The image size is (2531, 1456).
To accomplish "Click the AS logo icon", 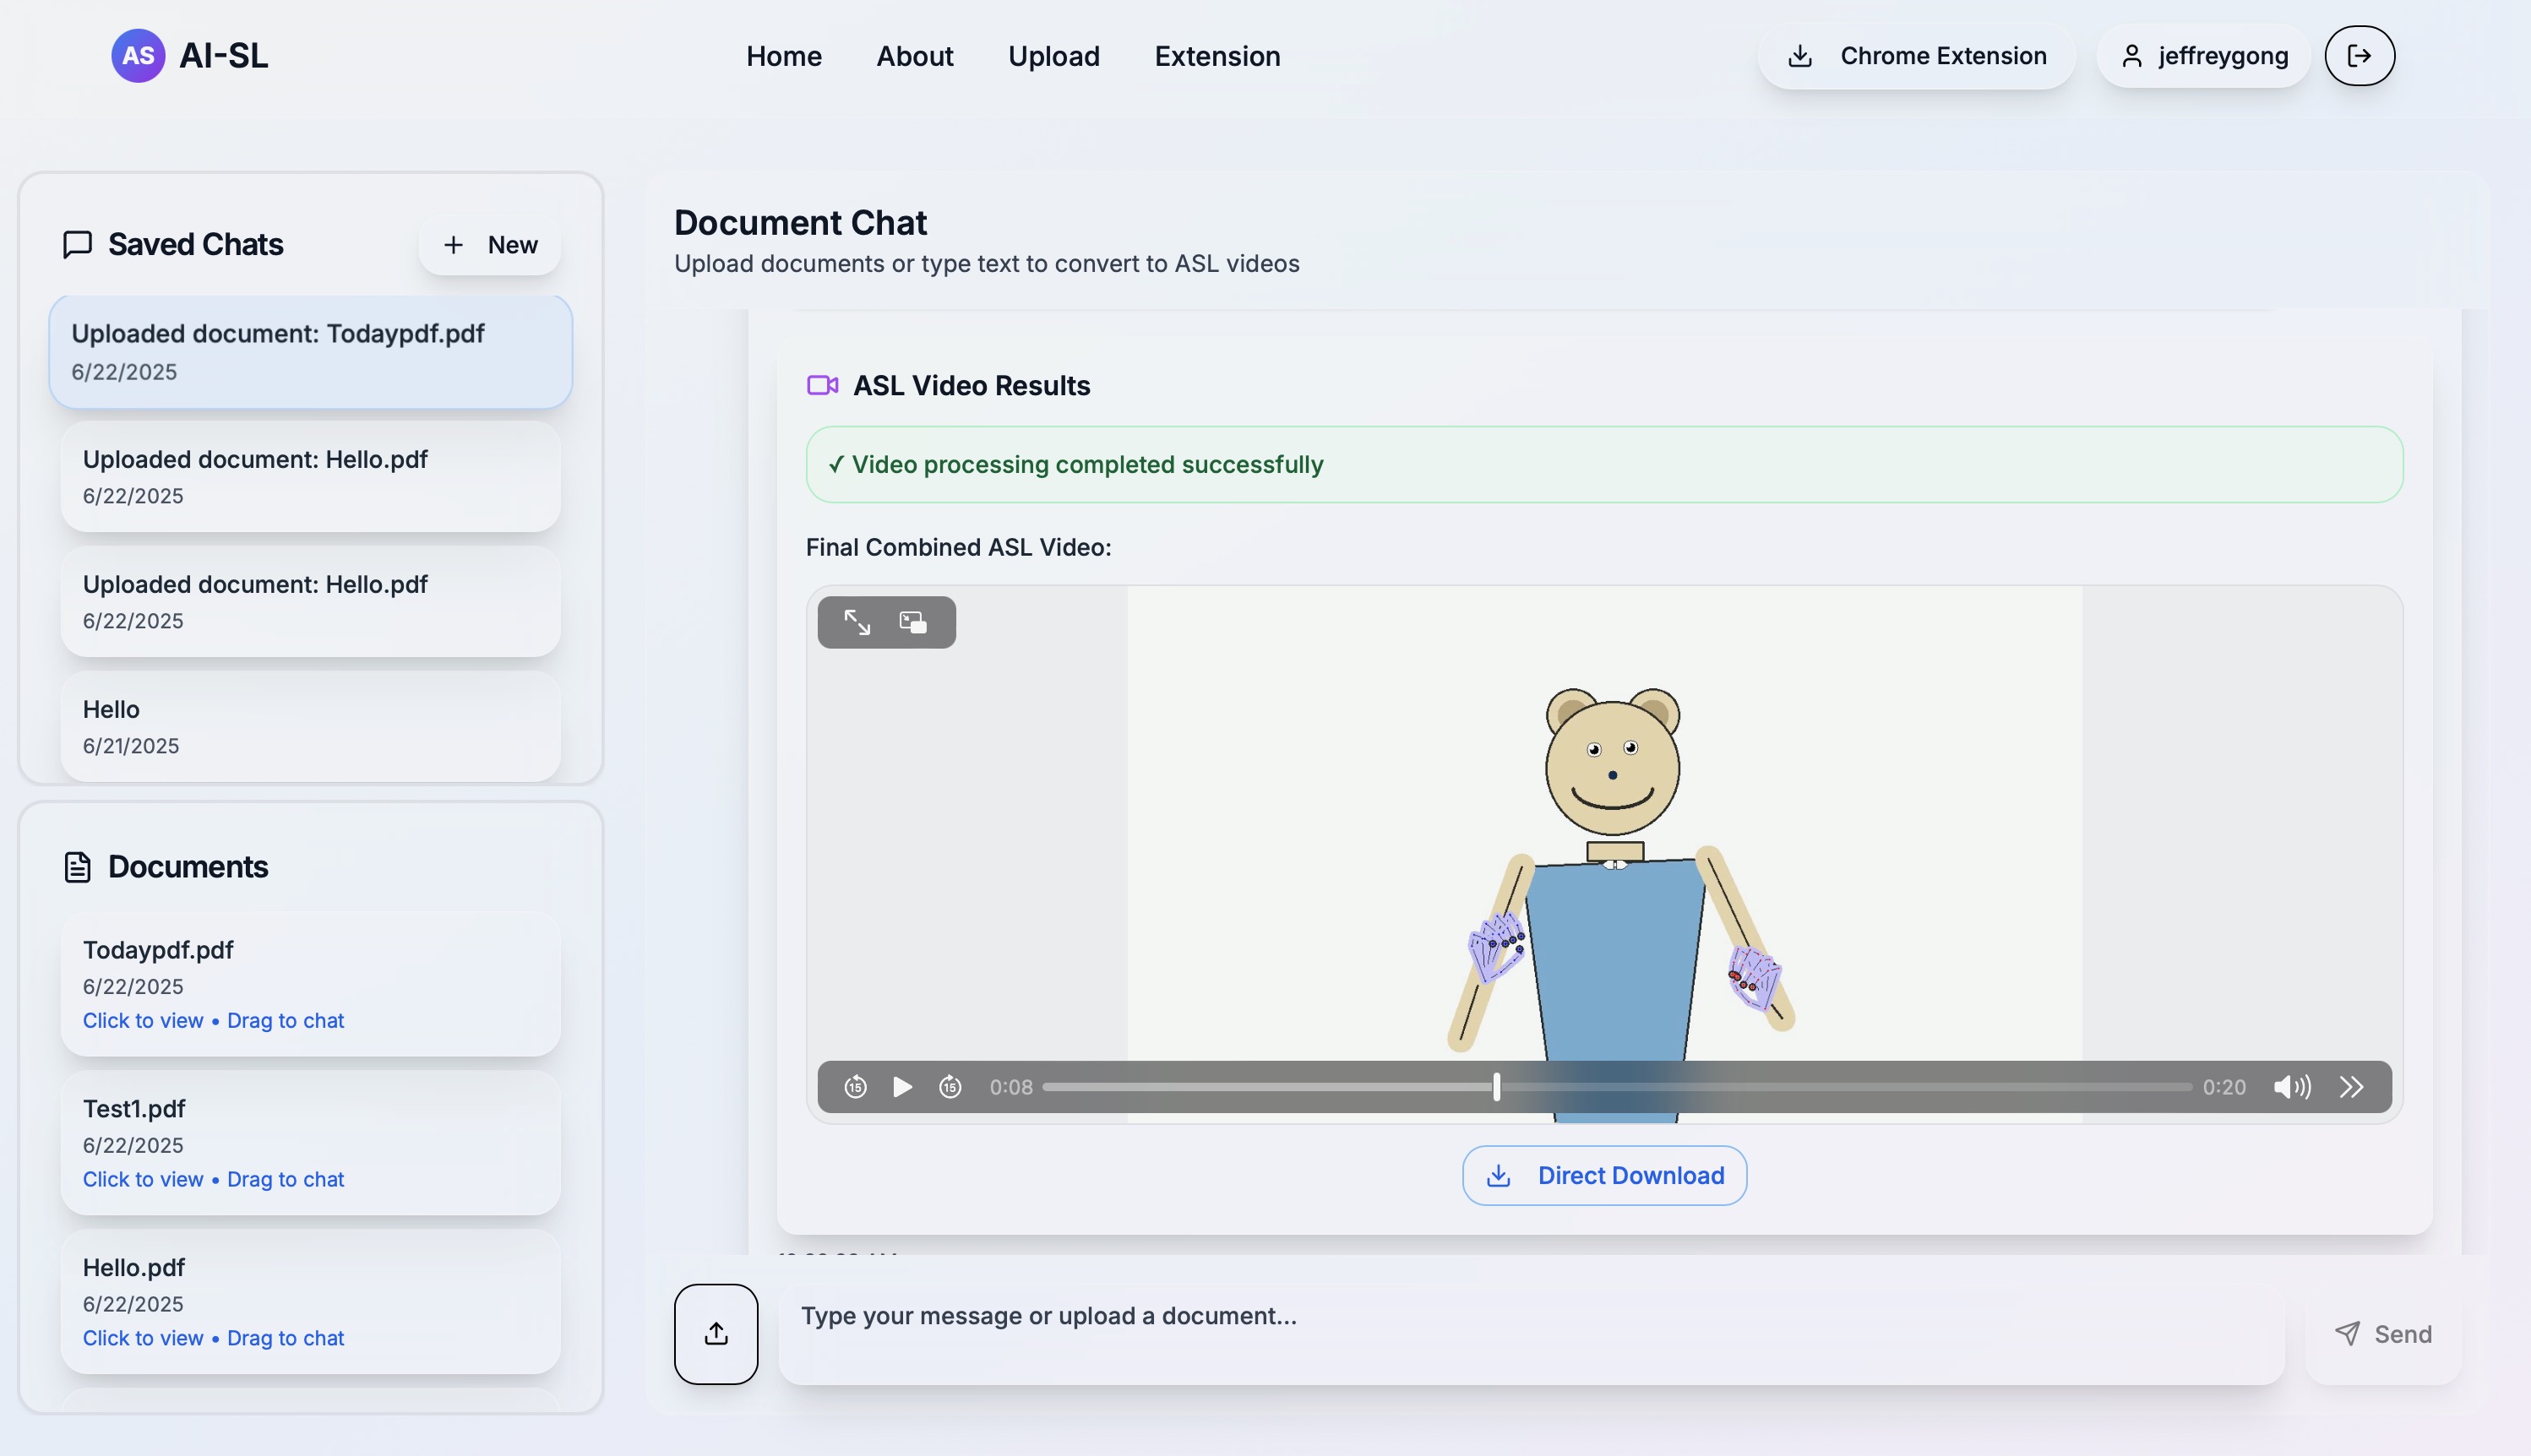I will tap(138, 56).
